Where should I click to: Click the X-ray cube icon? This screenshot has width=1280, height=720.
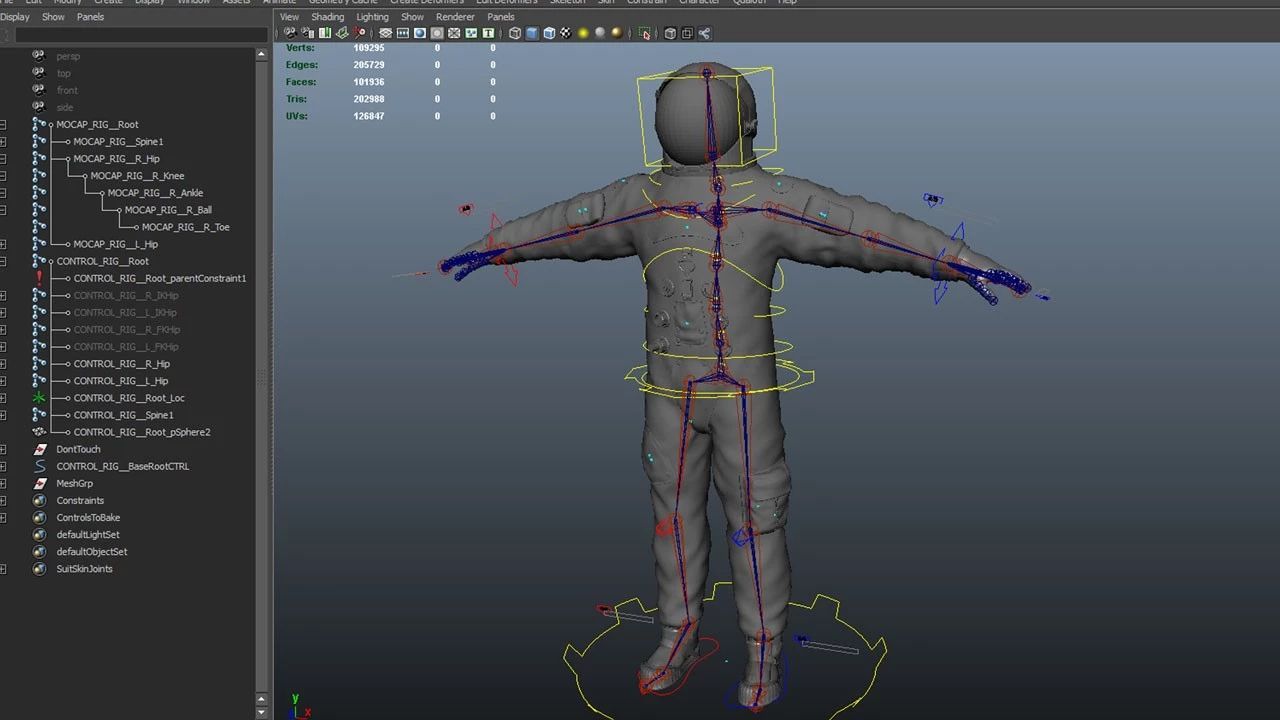[670, 33]
